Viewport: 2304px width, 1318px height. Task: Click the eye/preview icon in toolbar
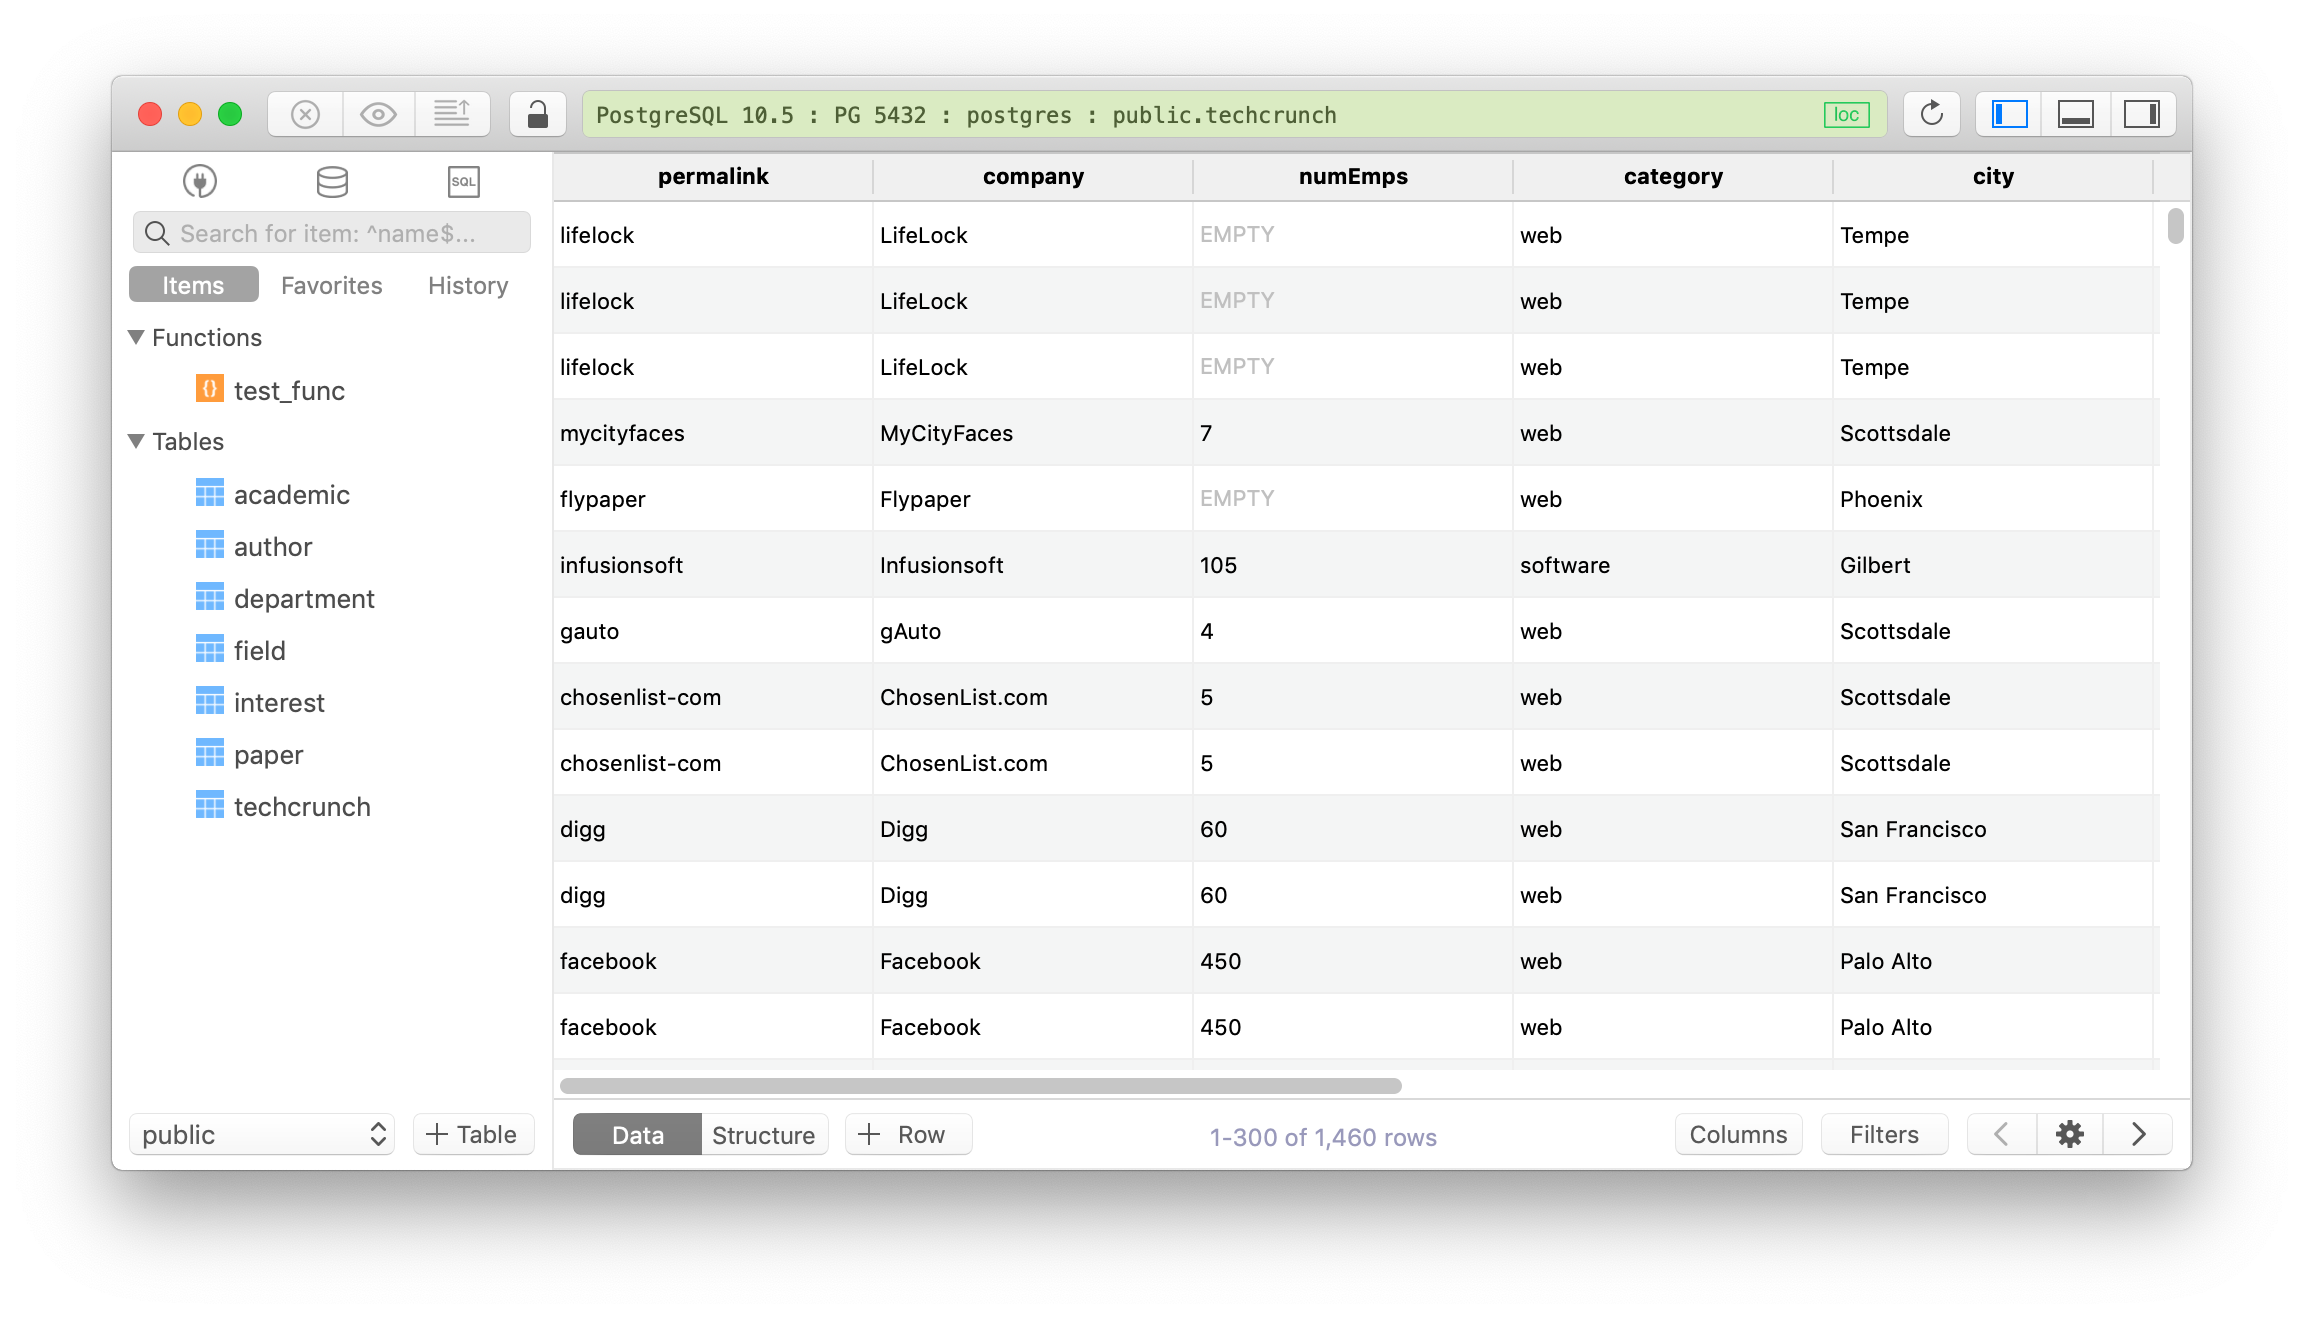click(x=375, y=114)
